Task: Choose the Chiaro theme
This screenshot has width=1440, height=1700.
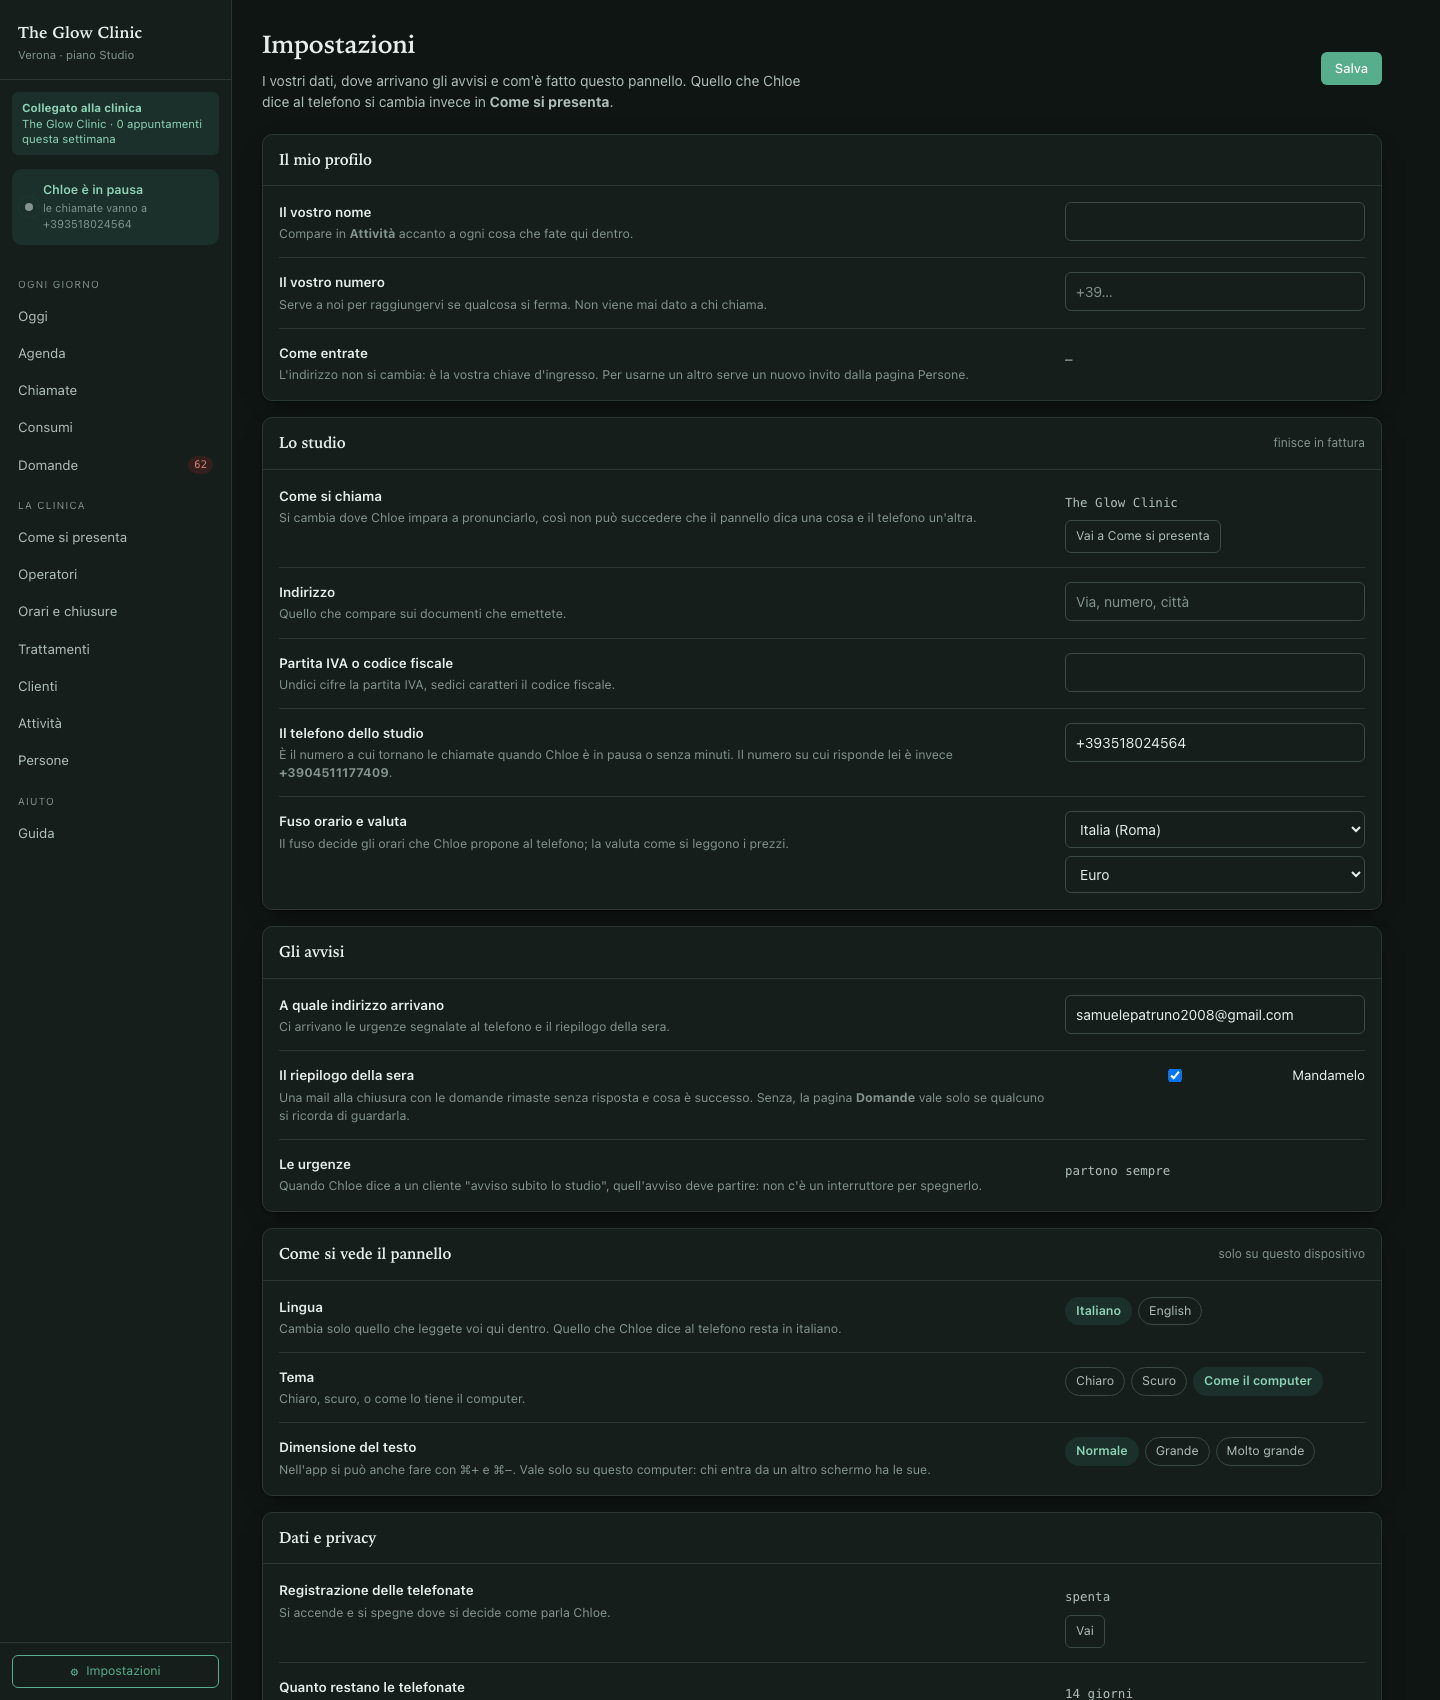Action: point(1095,1381)
